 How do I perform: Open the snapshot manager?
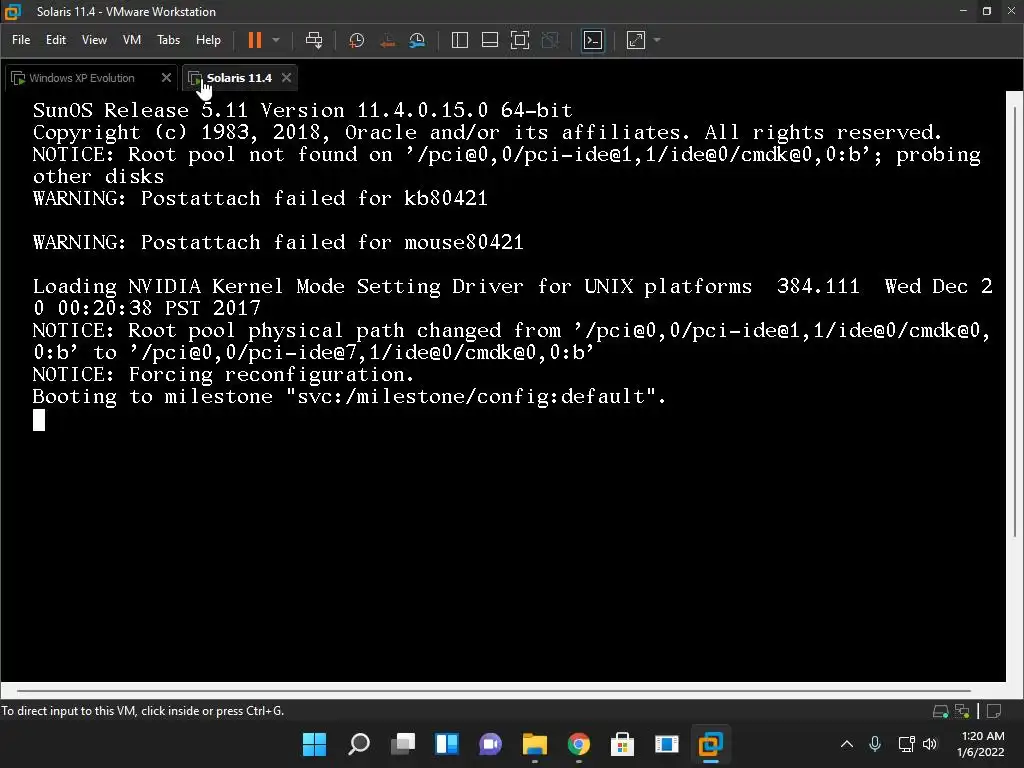[x=417, y=40]
